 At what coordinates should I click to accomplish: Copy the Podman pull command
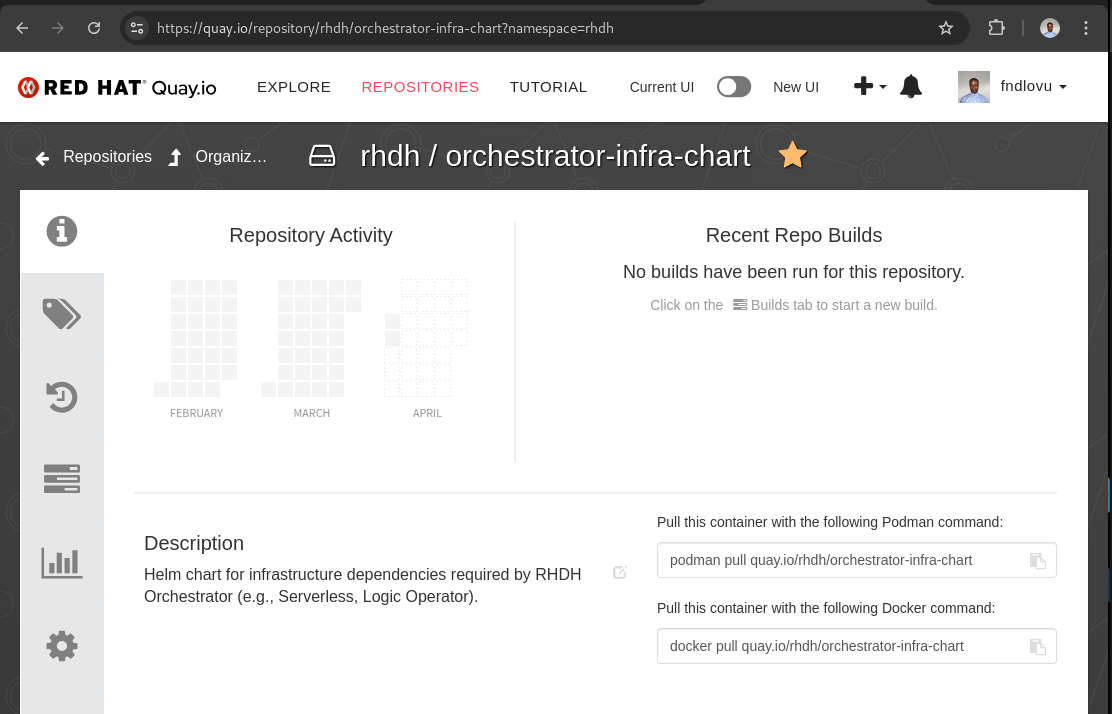1037,561
